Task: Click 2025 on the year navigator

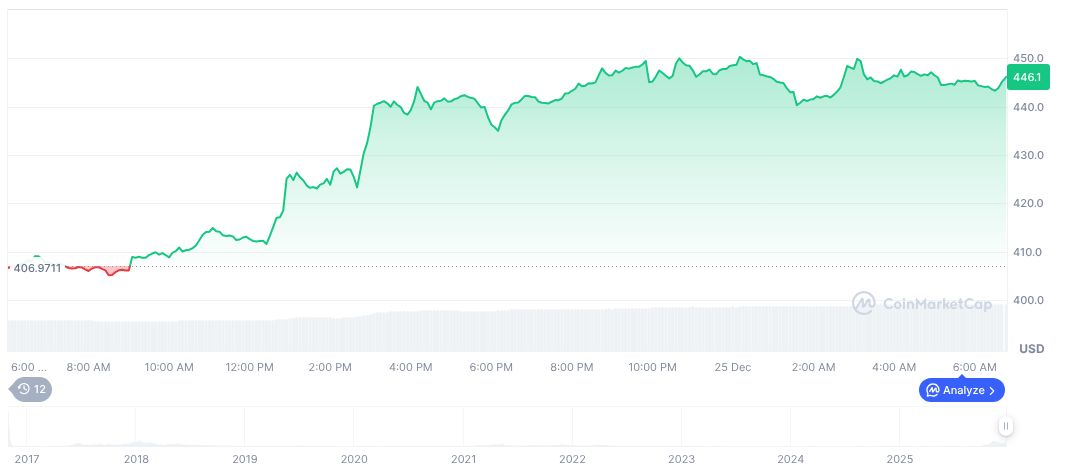Action: click(900, 459)
